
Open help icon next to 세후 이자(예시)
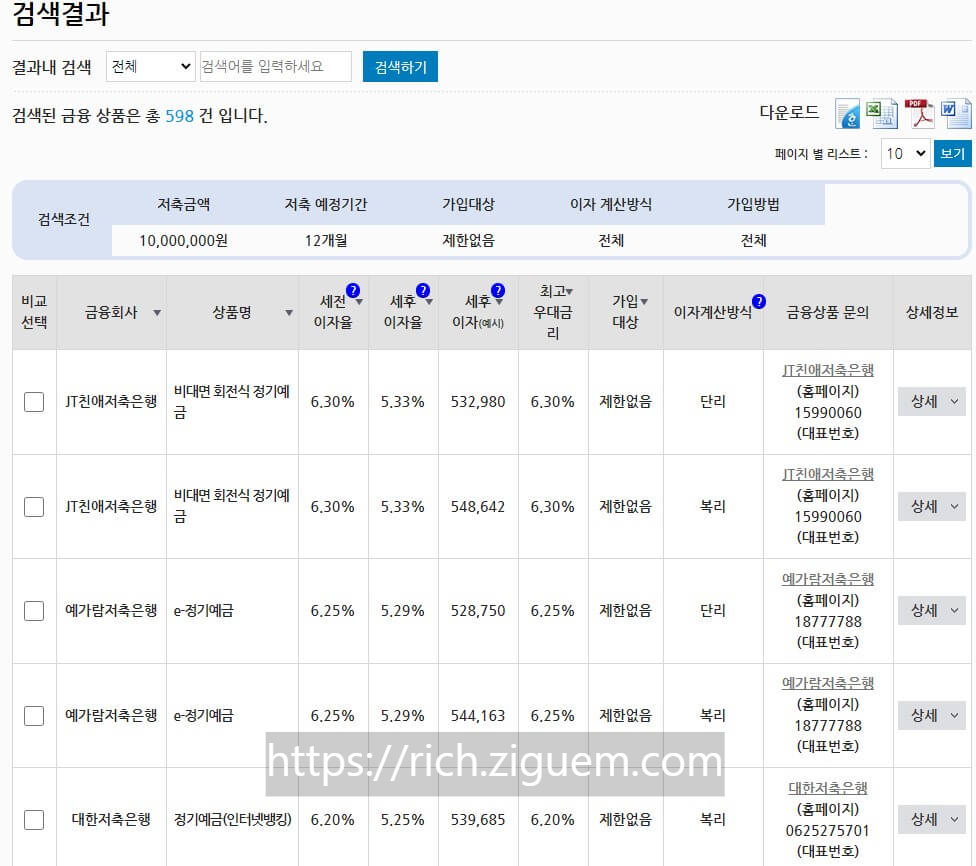click(x=497, y=290)
